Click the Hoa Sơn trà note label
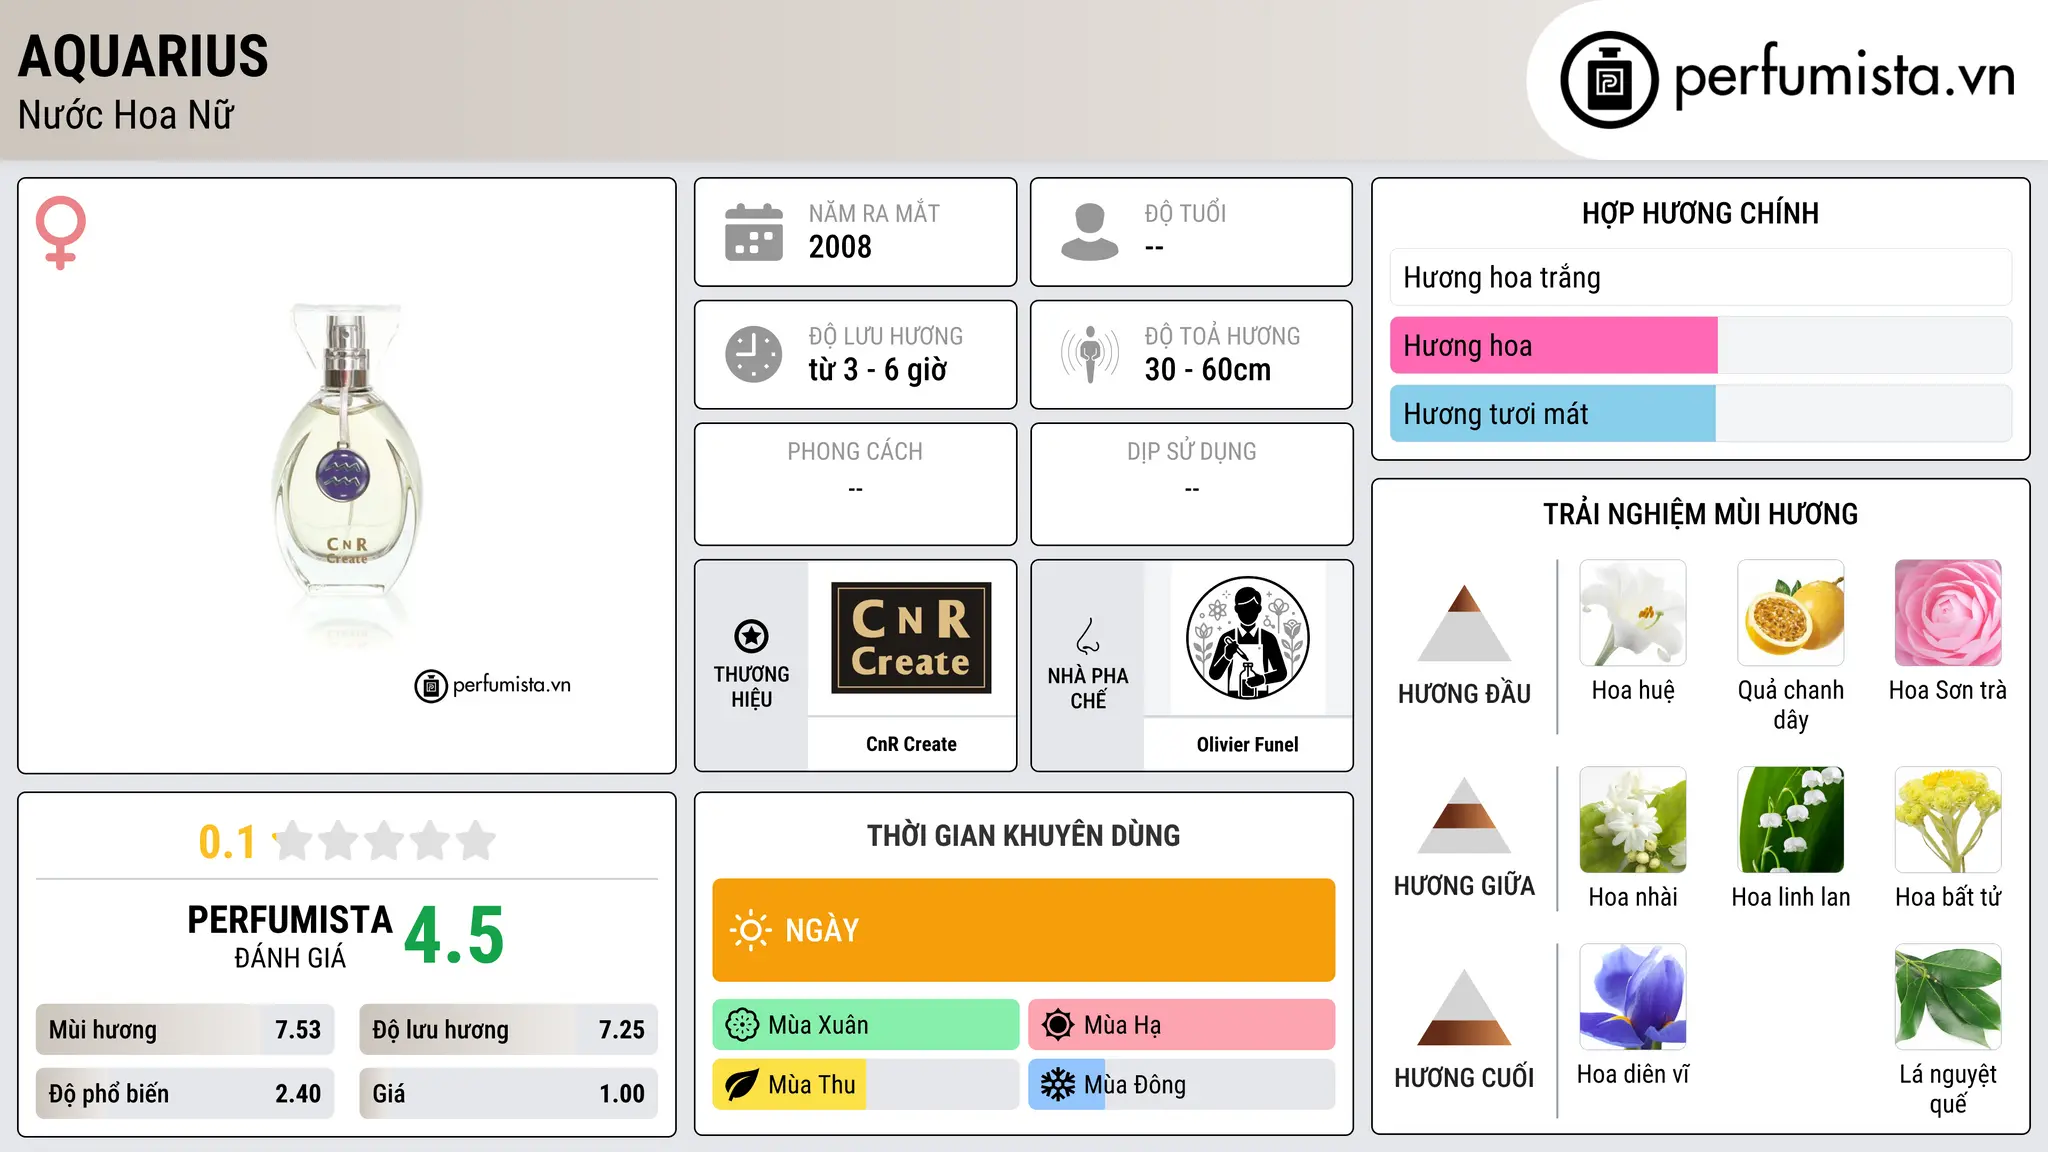 (x=1948, y=690)
